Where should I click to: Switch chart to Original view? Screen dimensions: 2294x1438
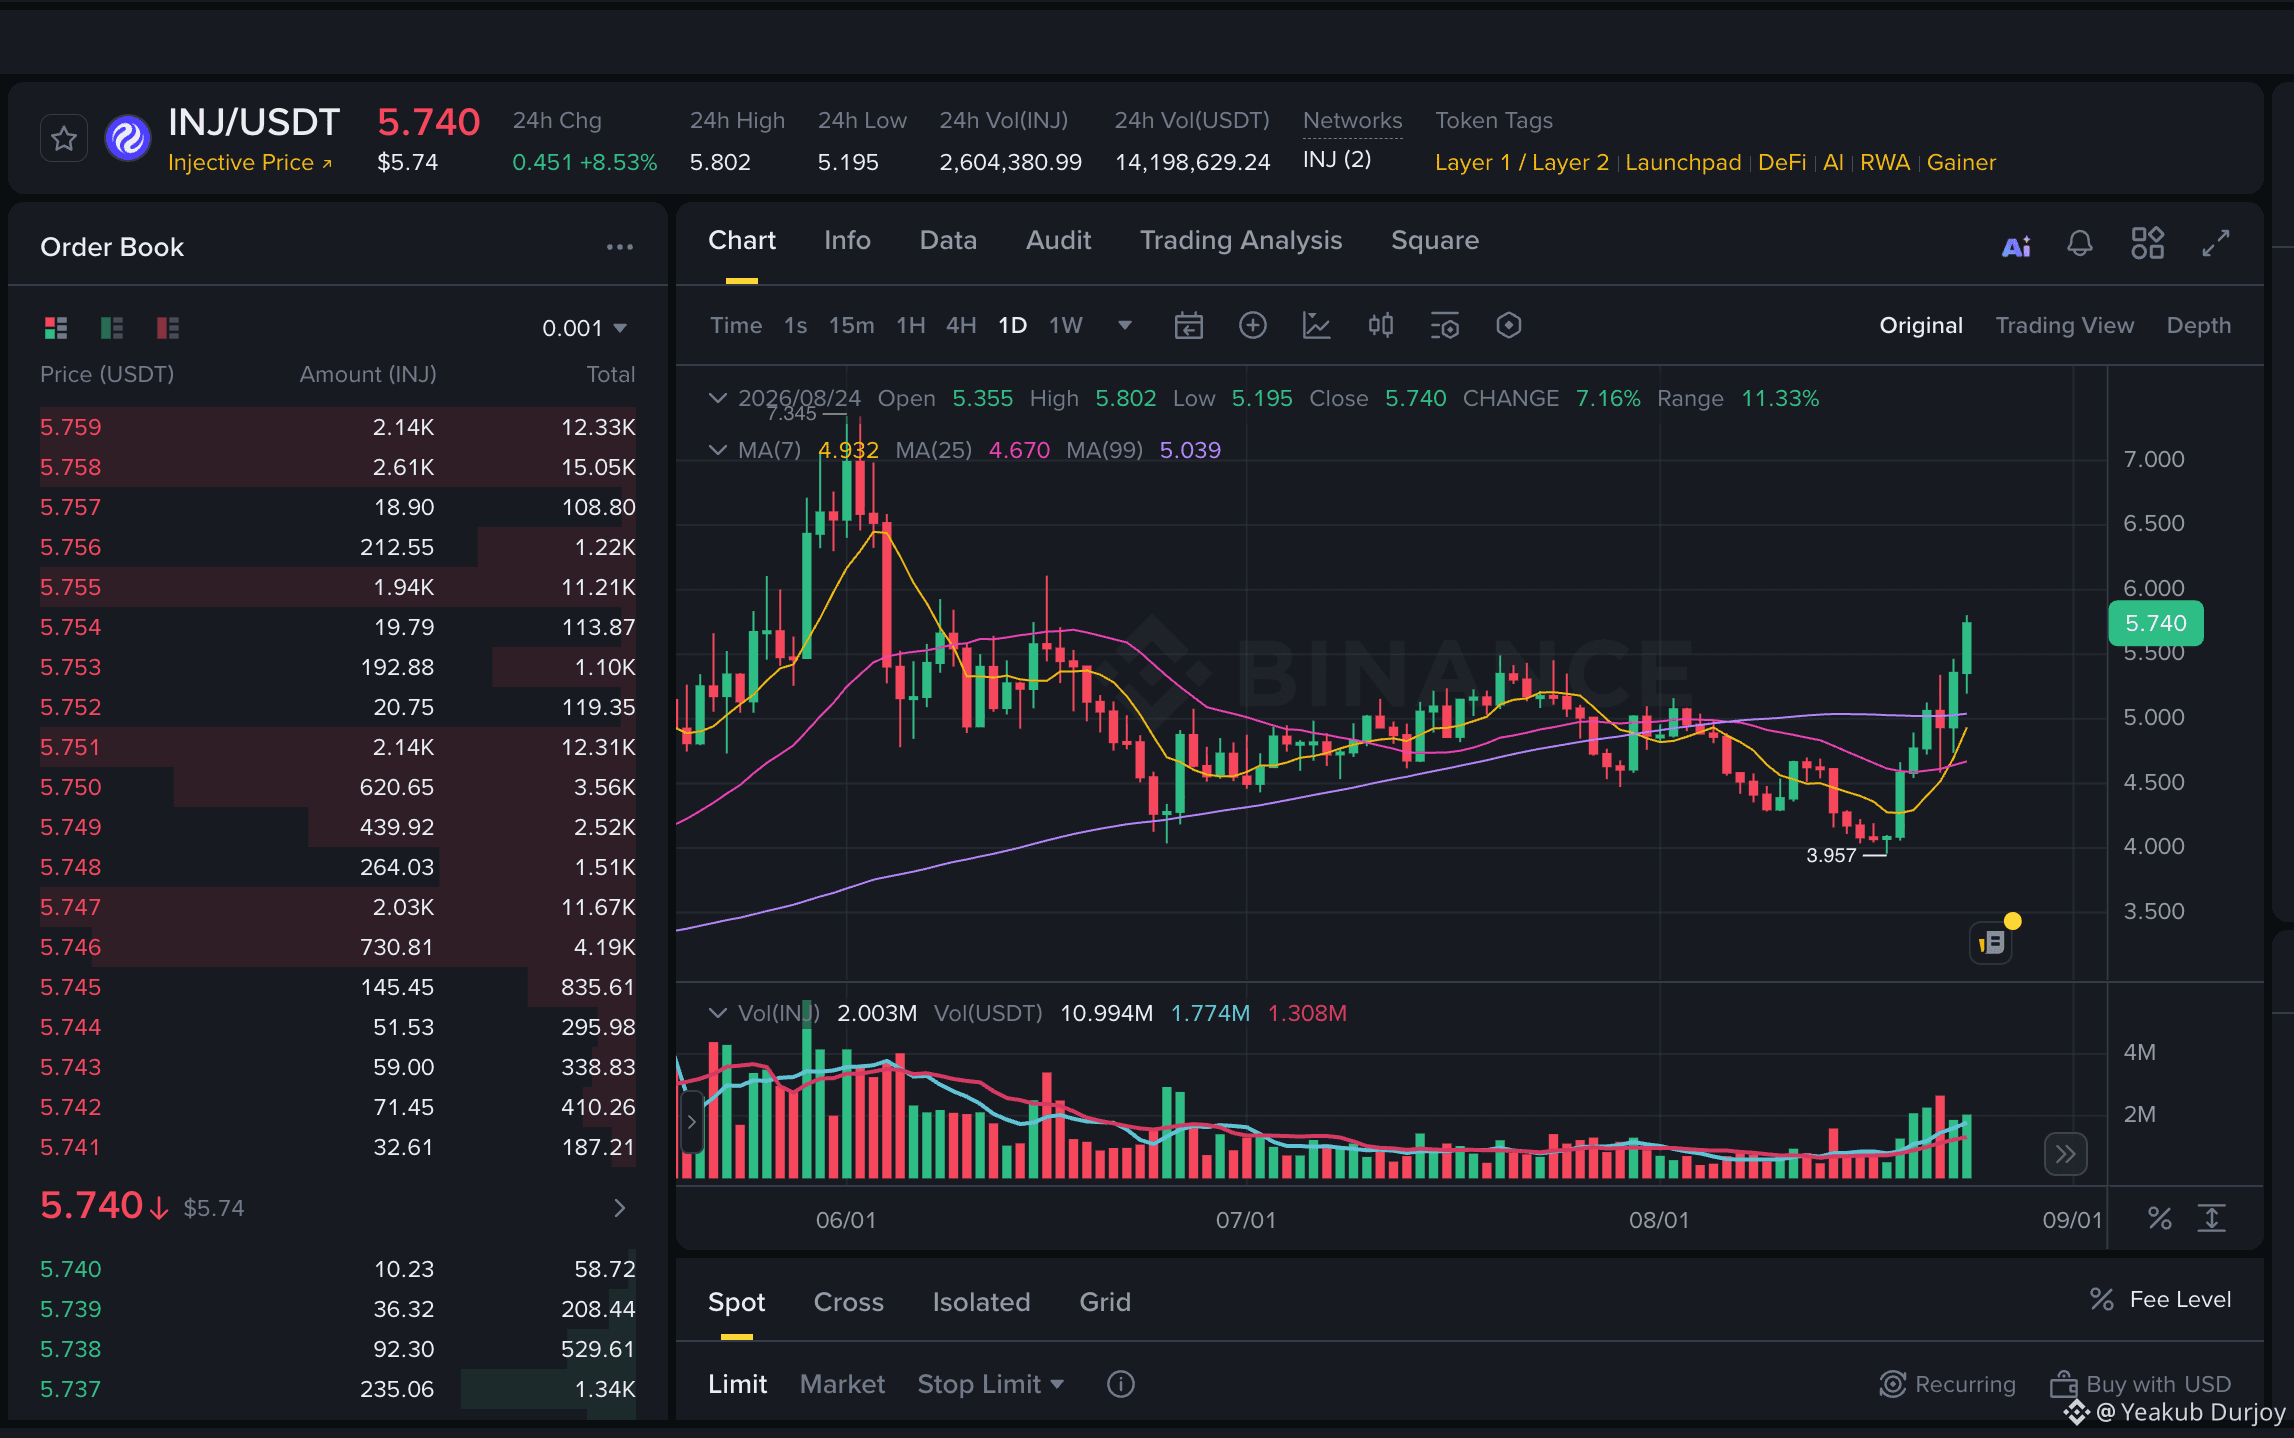pyautogui.click(x=1921, y=326)
